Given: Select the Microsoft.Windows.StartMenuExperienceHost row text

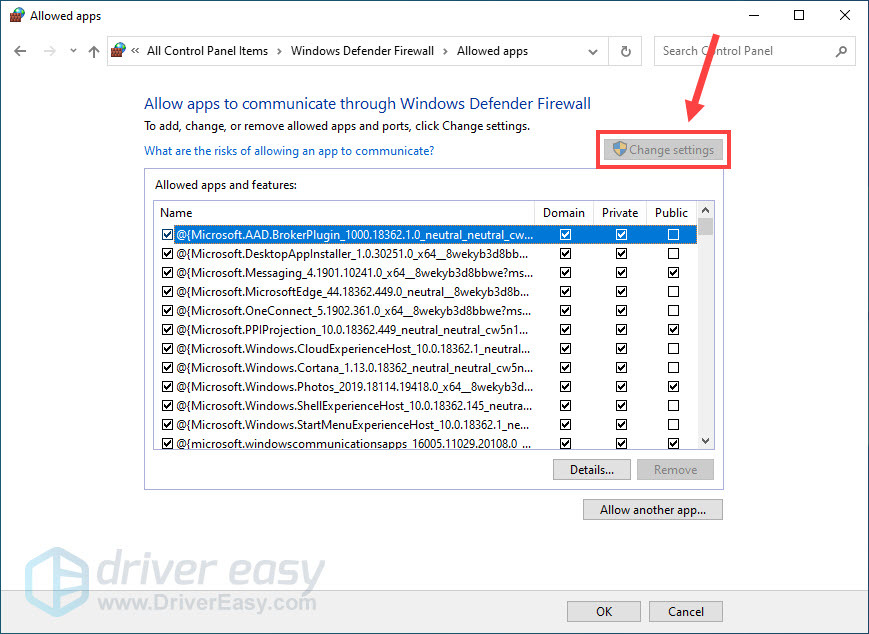Looking at the screenshot, I should tap(352, 425).
